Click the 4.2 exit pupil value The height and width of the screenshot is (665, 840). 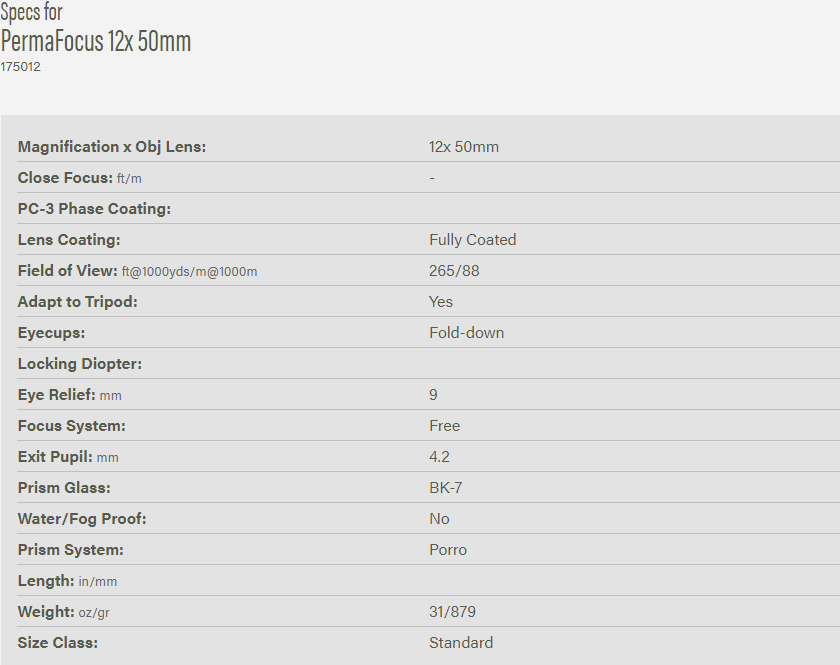[x=440, y=457]
